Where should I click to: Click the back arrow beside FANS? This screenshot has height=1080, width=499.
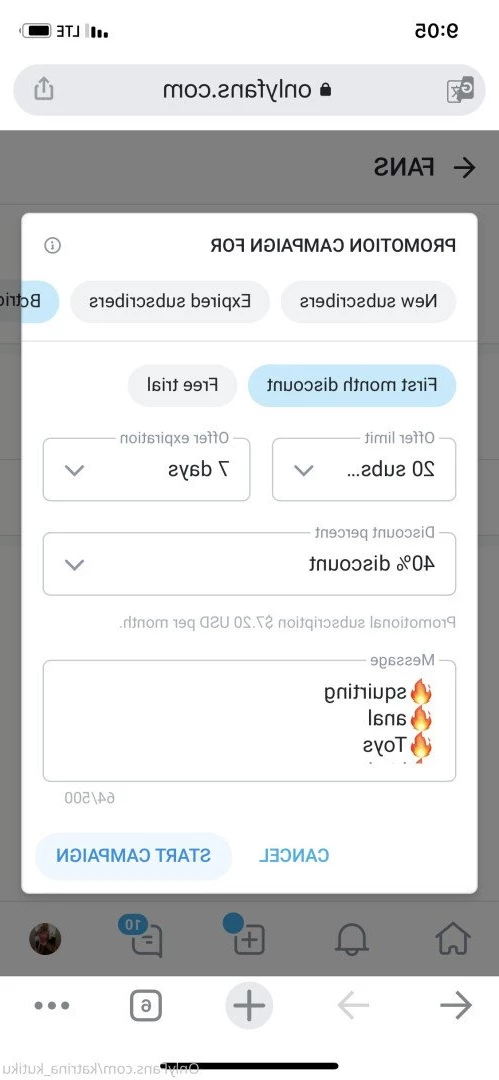coord(465,167)
